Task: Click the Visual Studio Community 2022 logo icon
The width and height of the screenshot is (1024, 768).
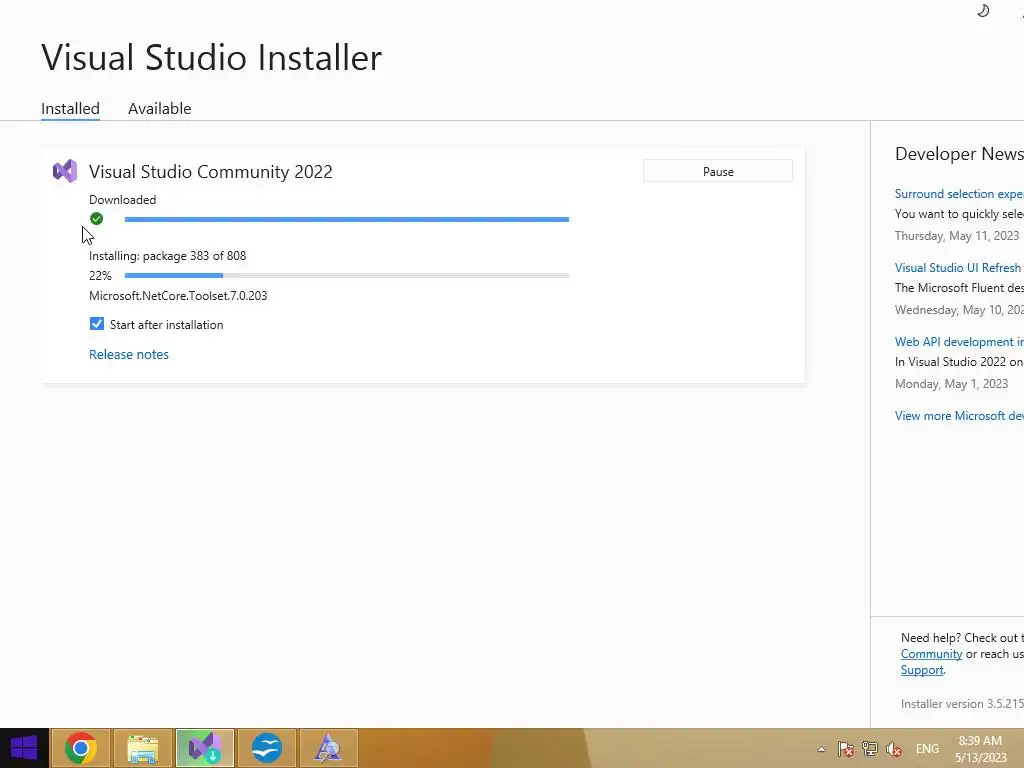Action: (65, 171)
